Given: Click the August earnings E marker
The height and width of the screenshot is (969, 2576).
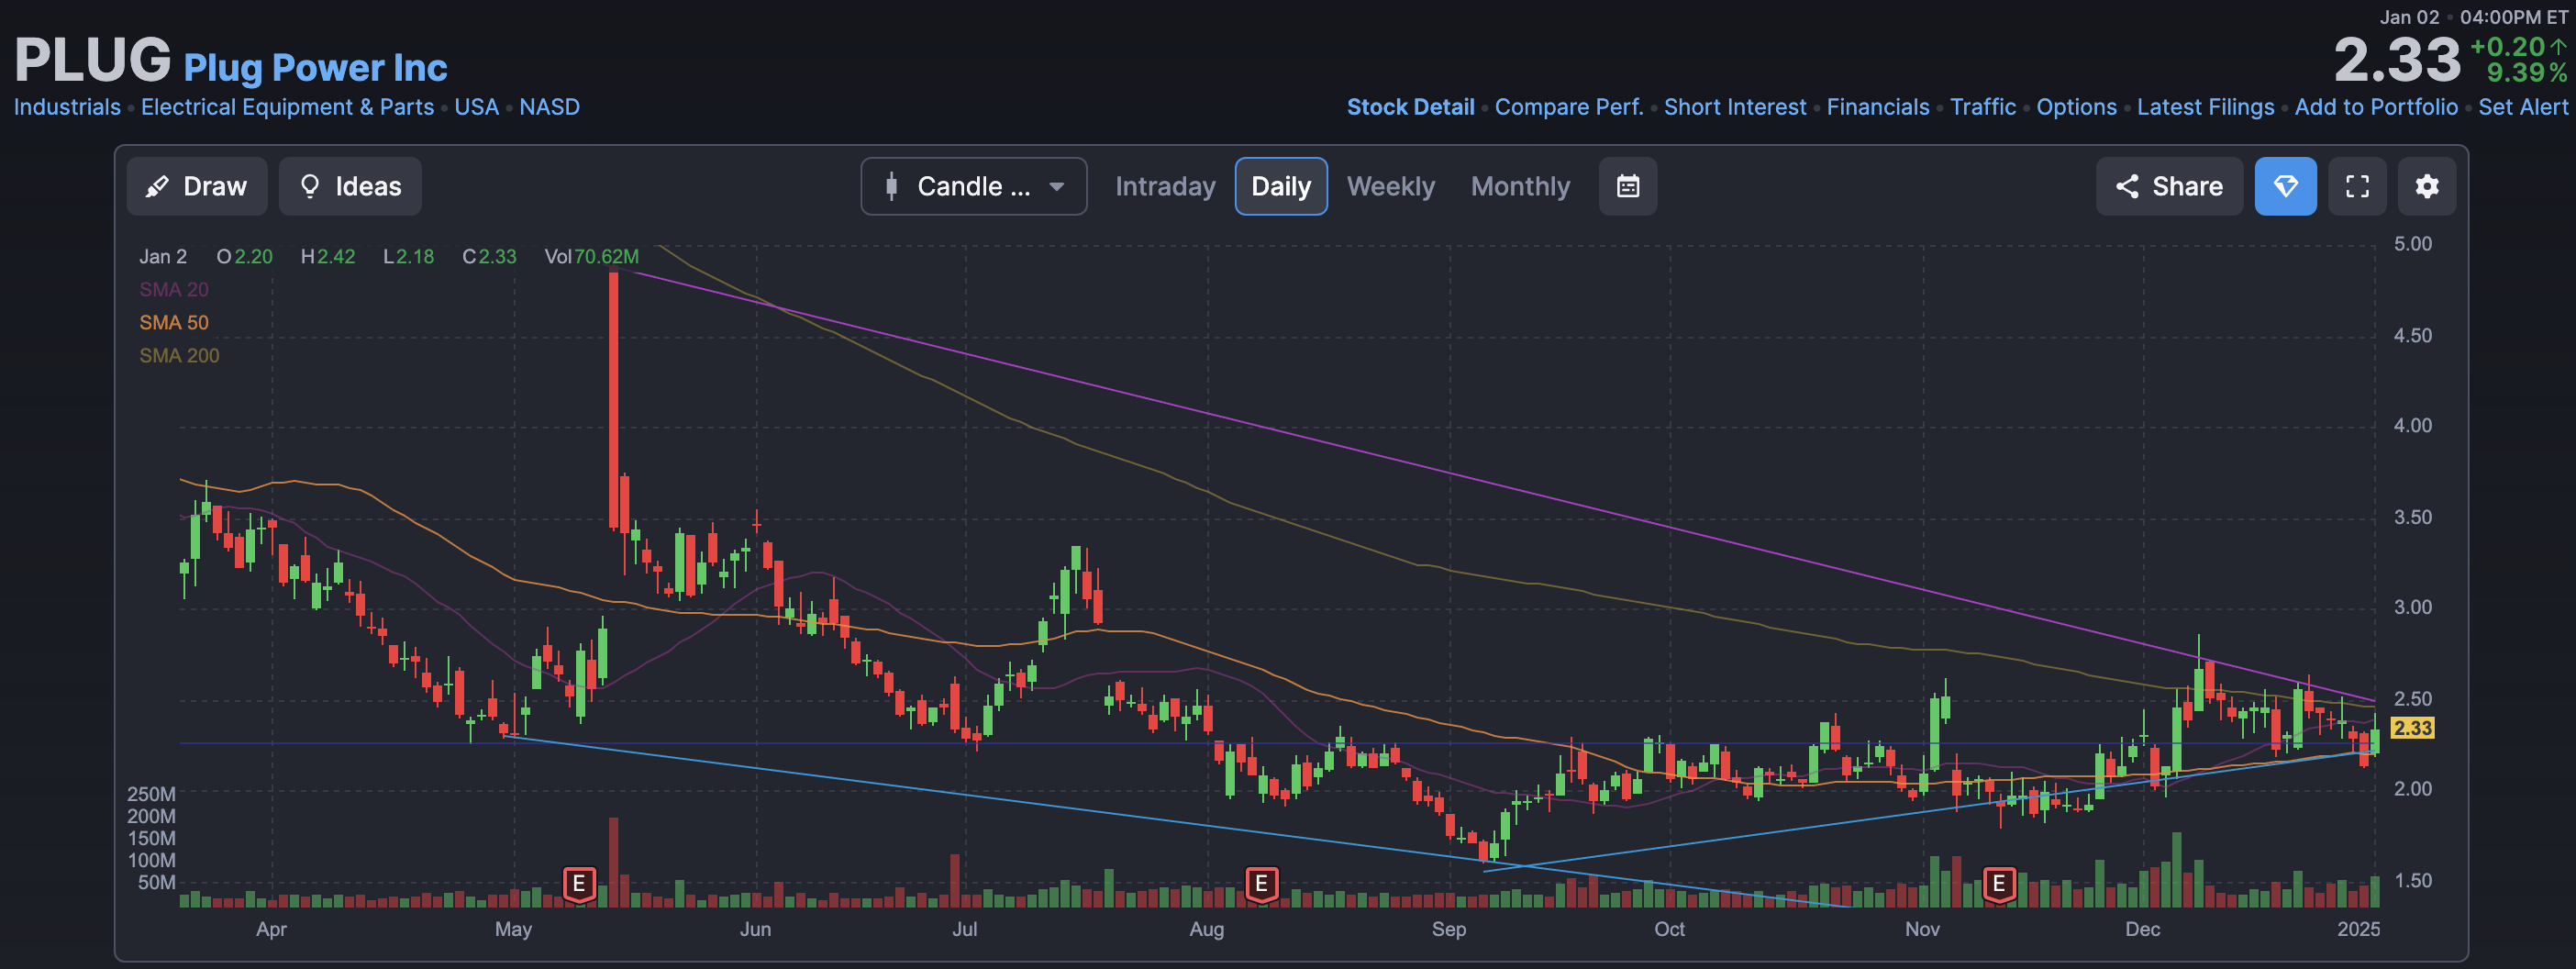Looking at the screenshot, I should tap(1262, 884).
